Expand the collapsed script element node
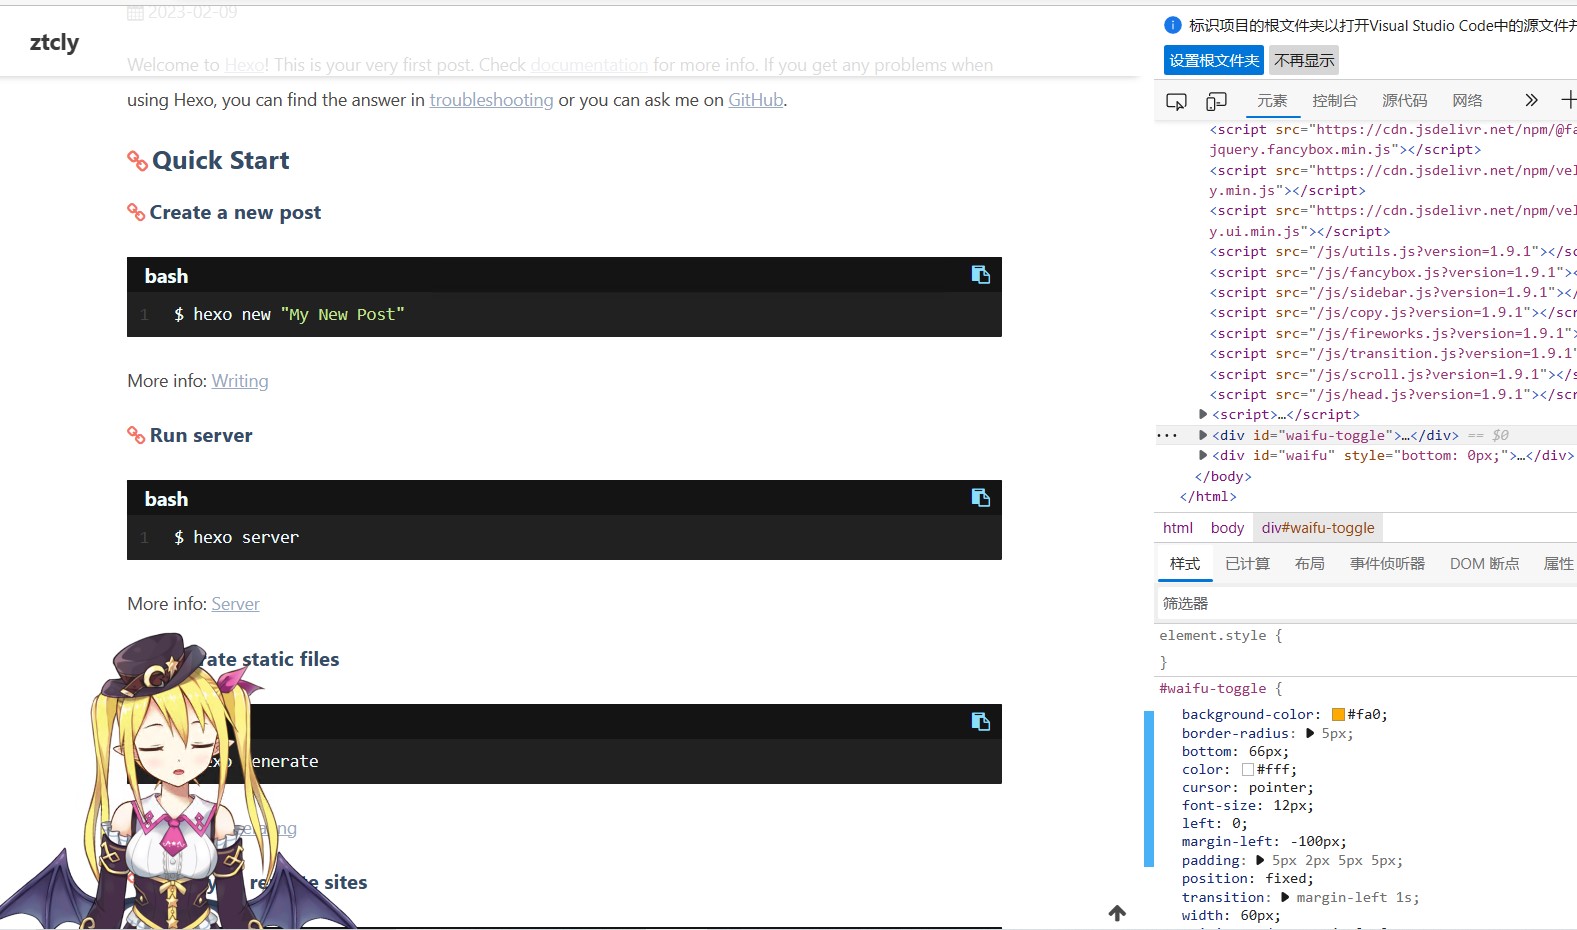This screenshot has height=930, width=1577. tap(1203, 414)
